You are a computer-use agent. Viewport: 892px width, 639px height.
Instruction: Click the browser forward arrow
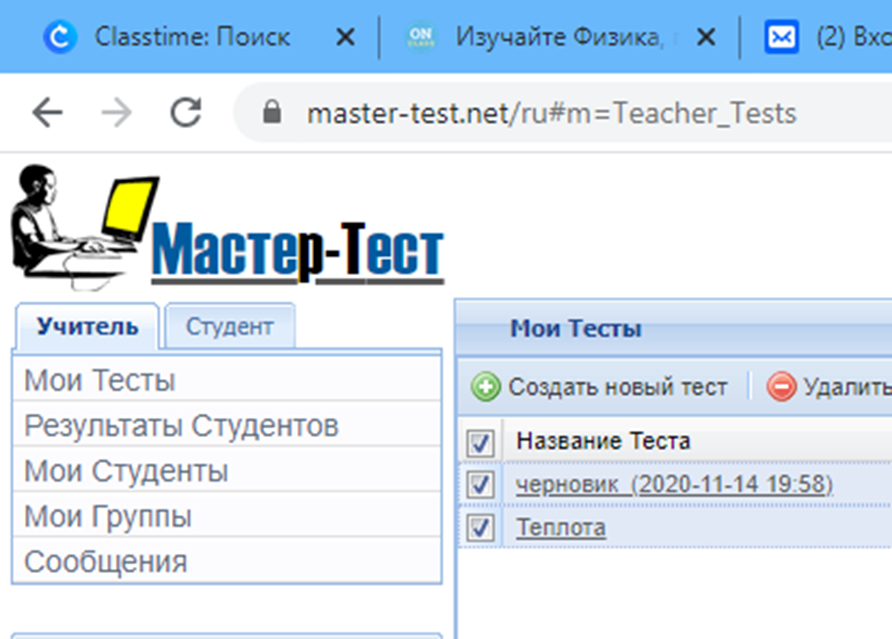(117, 112)
